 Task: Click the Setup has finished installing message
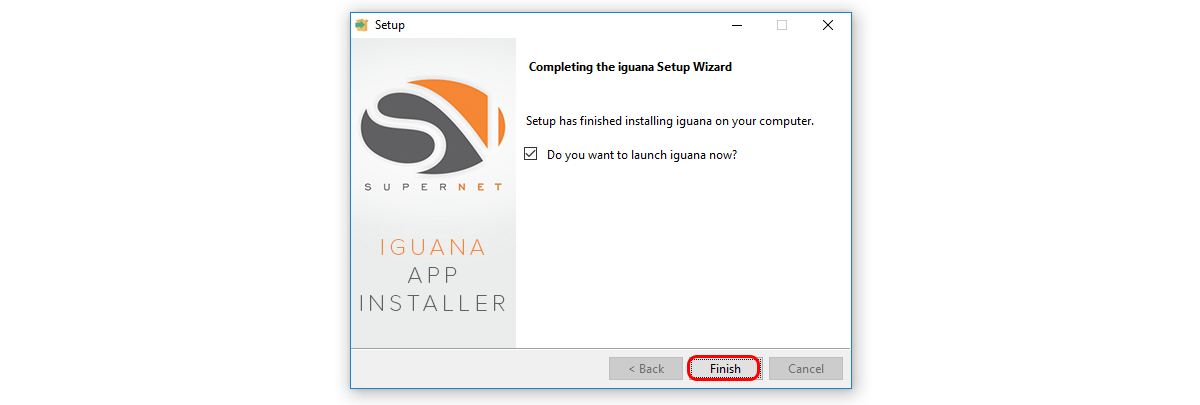(x=670, y=121)
